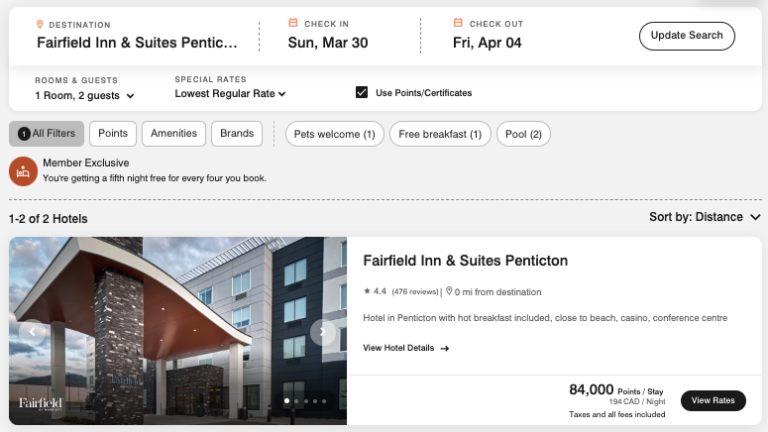
Task: Toggle the Pets welcome filter chip
Action: pos(334,134)
